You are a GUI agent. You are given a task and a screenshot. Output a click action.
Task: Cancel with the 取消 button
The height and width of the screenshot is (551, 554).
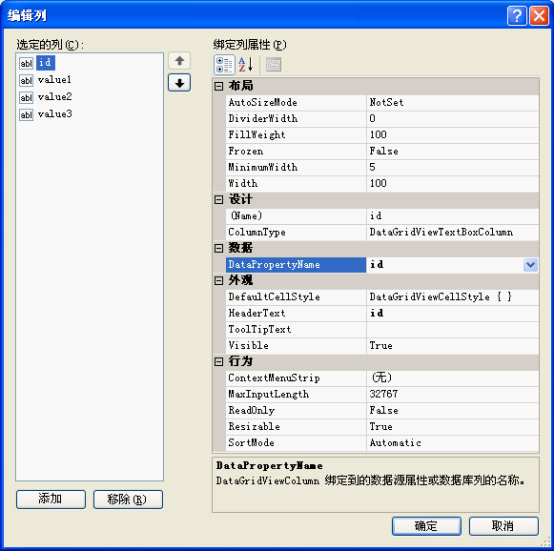504,526
